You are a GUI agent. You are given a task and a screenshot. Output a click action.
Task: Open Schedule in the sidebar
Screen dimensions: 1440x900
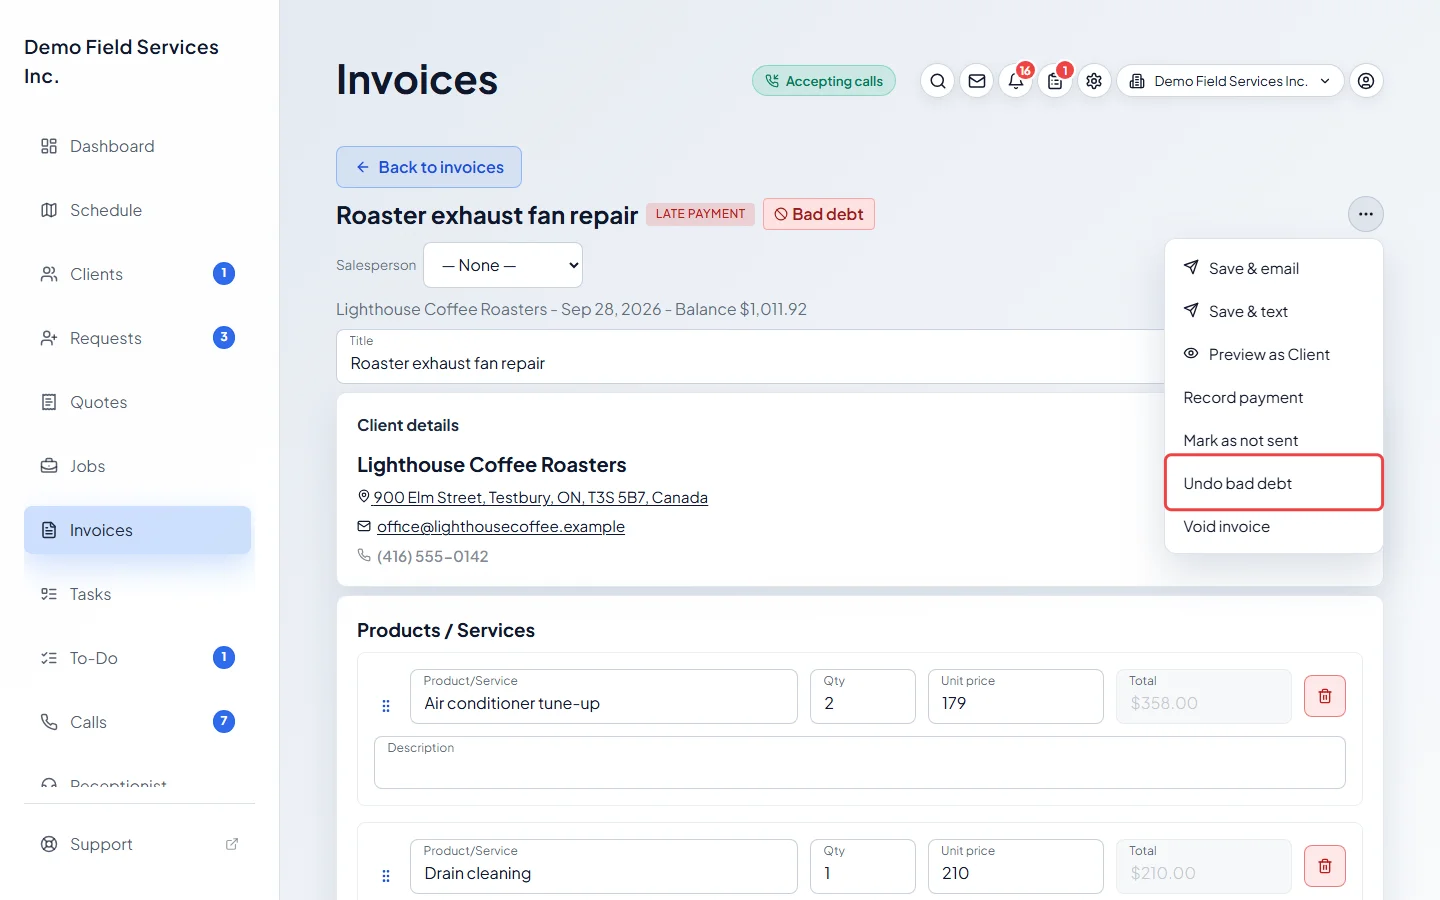pyautogui.click(x=138, y=210)
